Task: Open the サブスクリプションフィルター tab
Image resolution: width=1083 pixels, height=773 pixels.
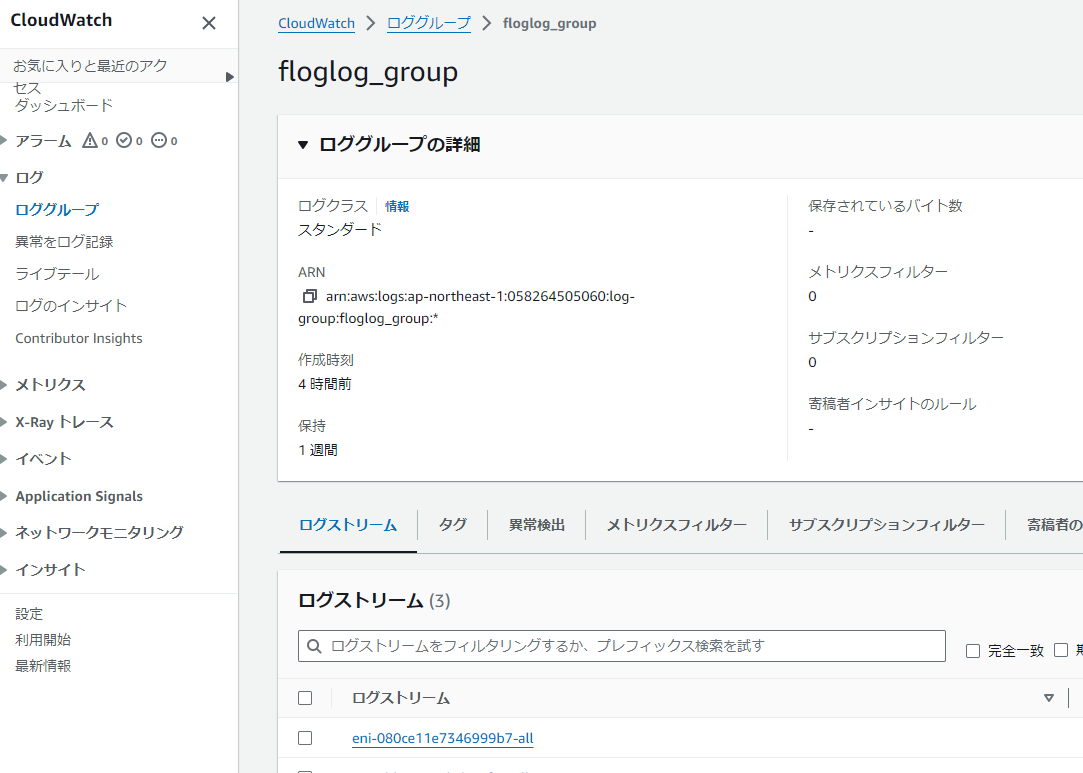Action: tap(887, 525)
